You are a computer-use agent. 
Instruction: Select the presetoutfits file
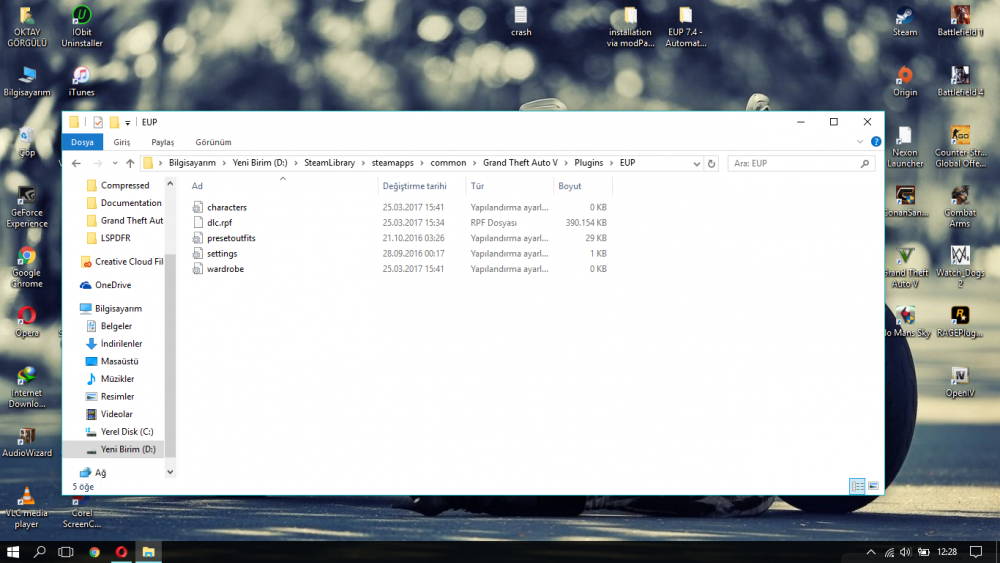coord(231,238)
